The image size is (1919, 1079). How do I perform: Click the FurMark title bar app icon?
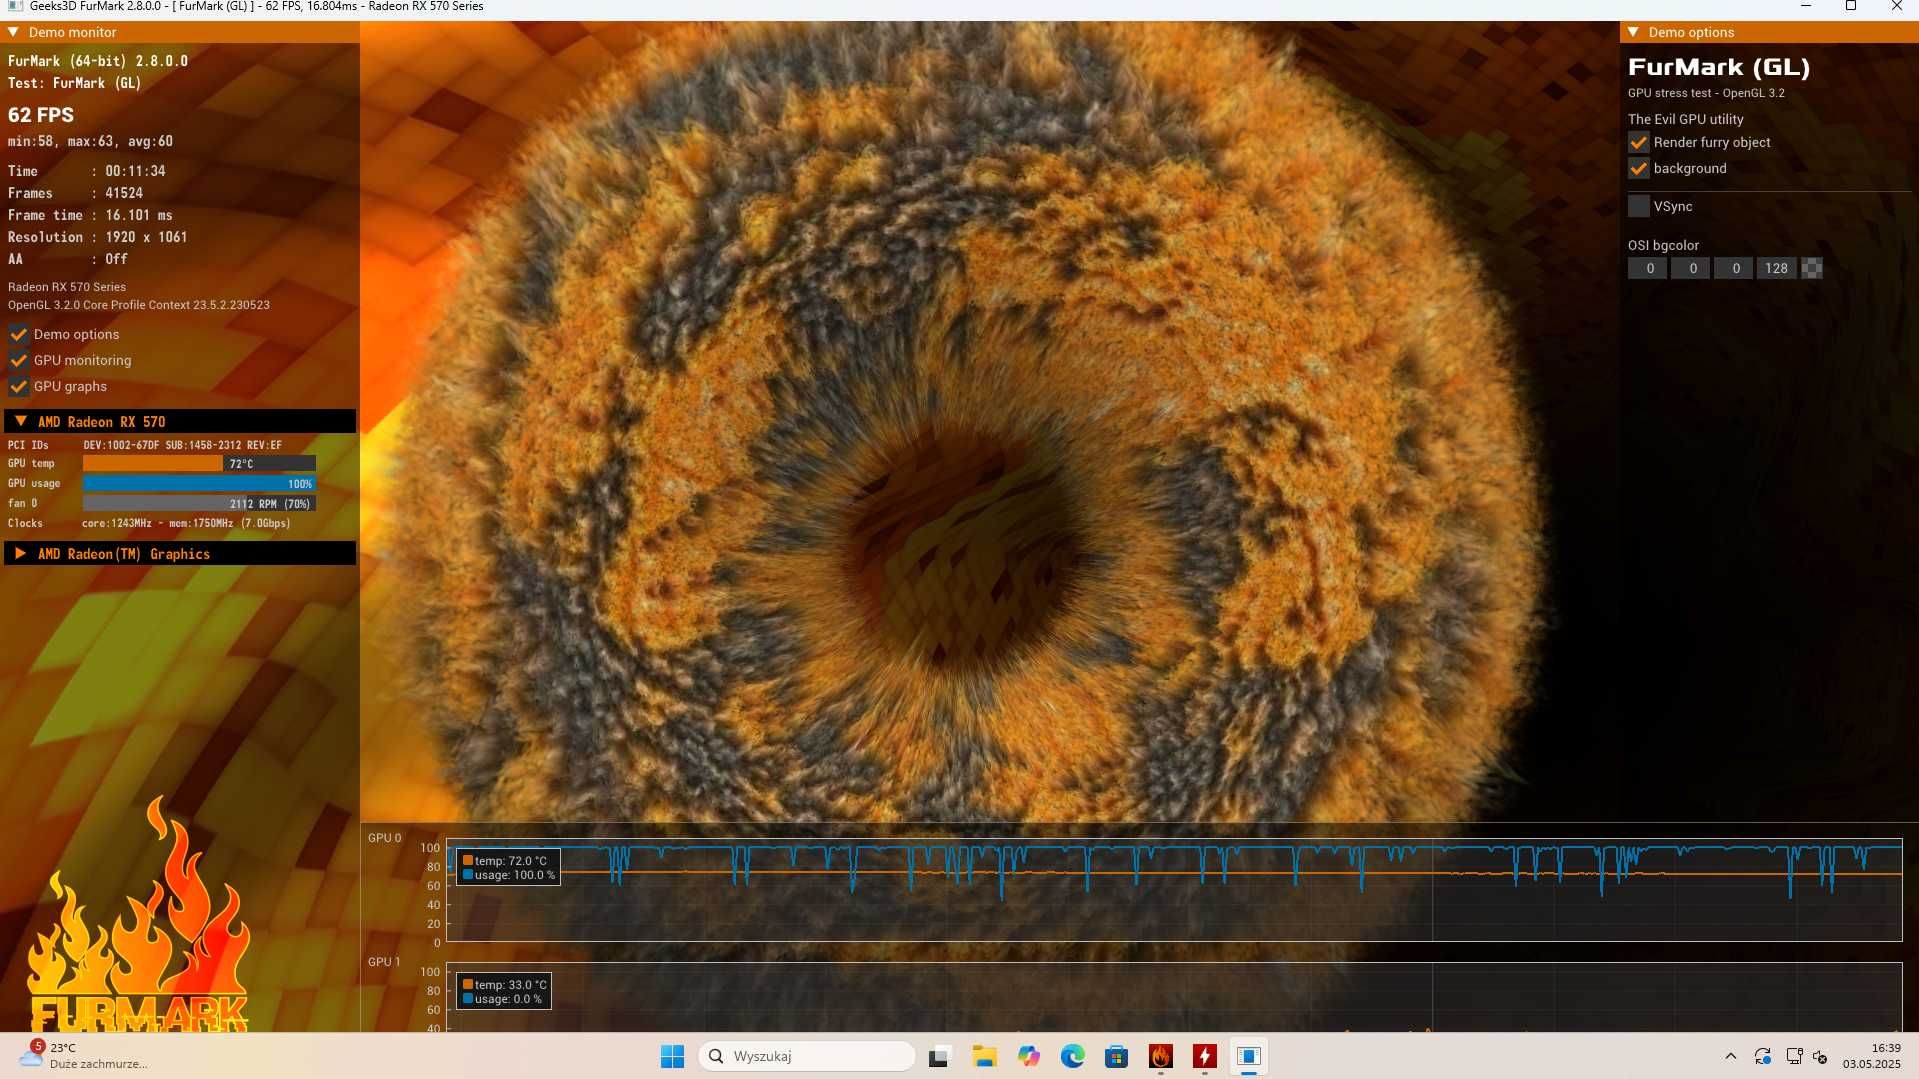[x=15, y=6]
